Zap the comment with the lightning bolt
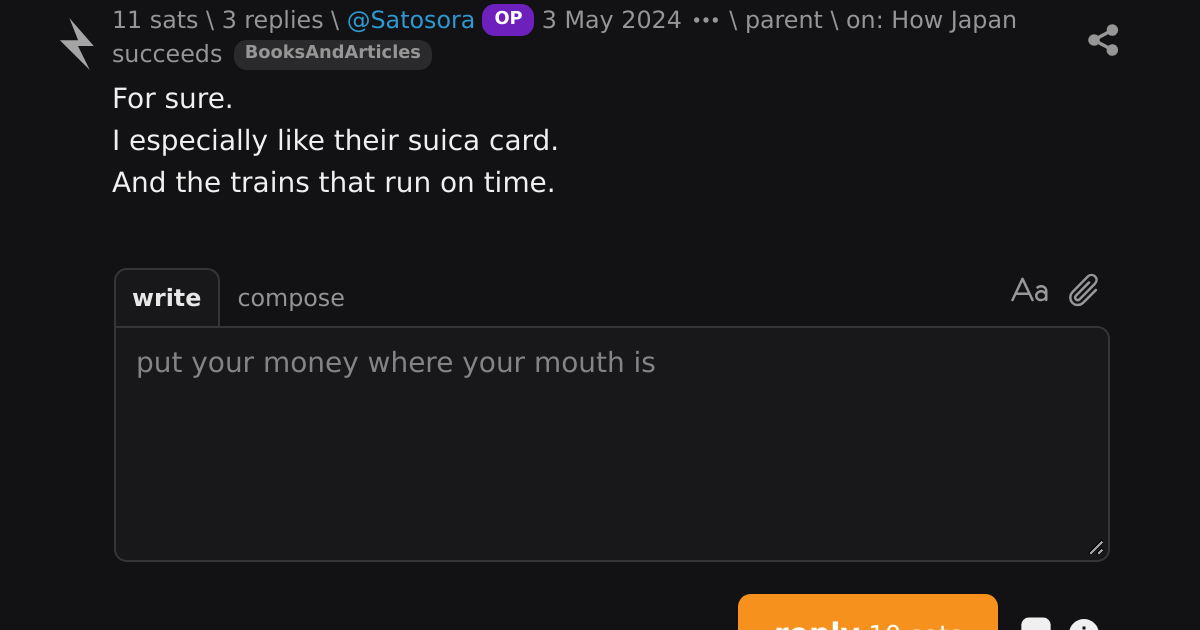This screenshot has height=630, width=1200. click(77, 44)
